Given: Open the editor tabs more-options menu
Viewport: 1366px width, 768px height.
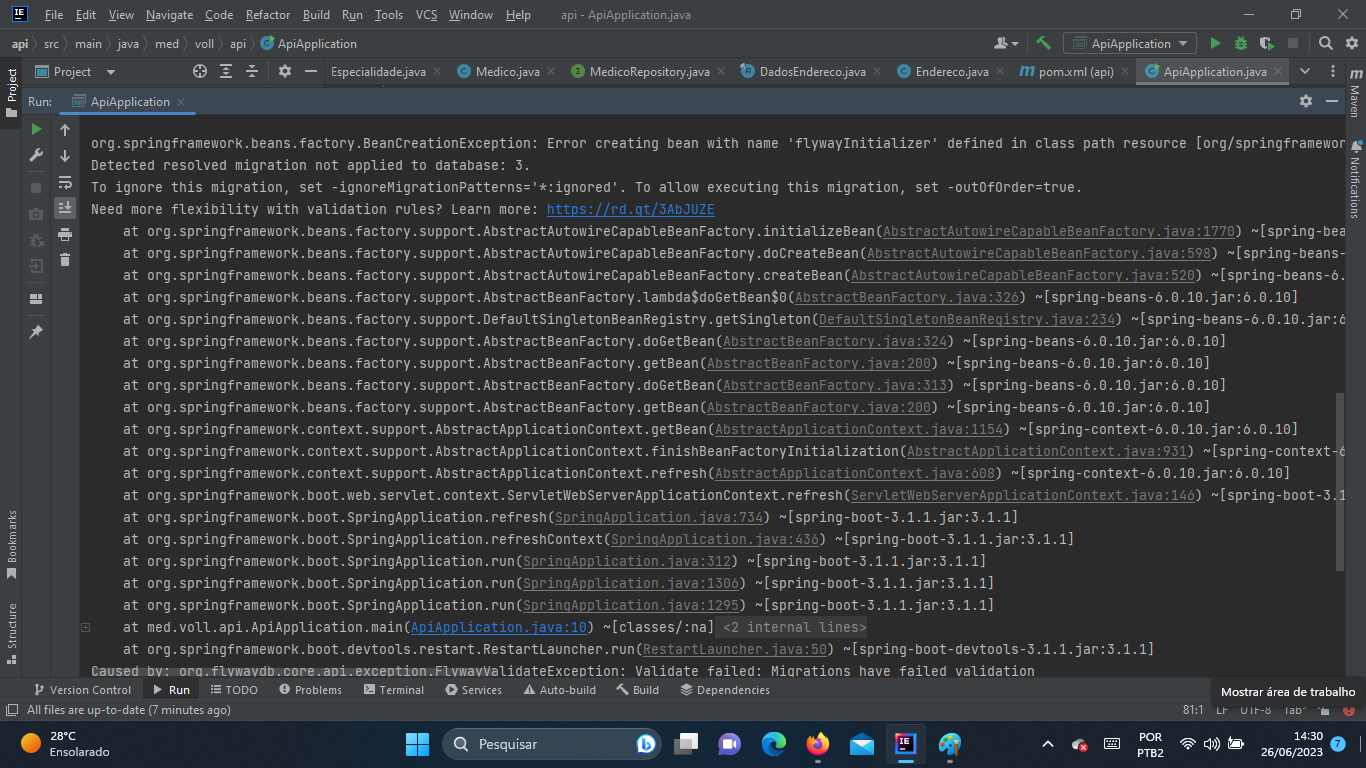Looking at the screenshot, I should tap(1332, 71).
